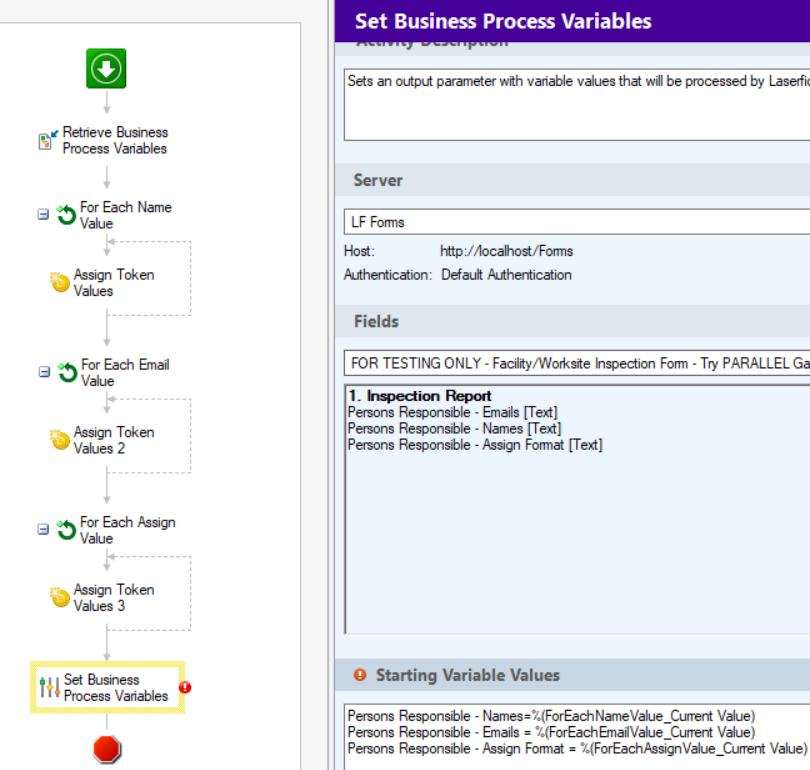Viewport: 810px width, 770px height.
Task: Open the LF Forms server combo box
Action: 577,222
